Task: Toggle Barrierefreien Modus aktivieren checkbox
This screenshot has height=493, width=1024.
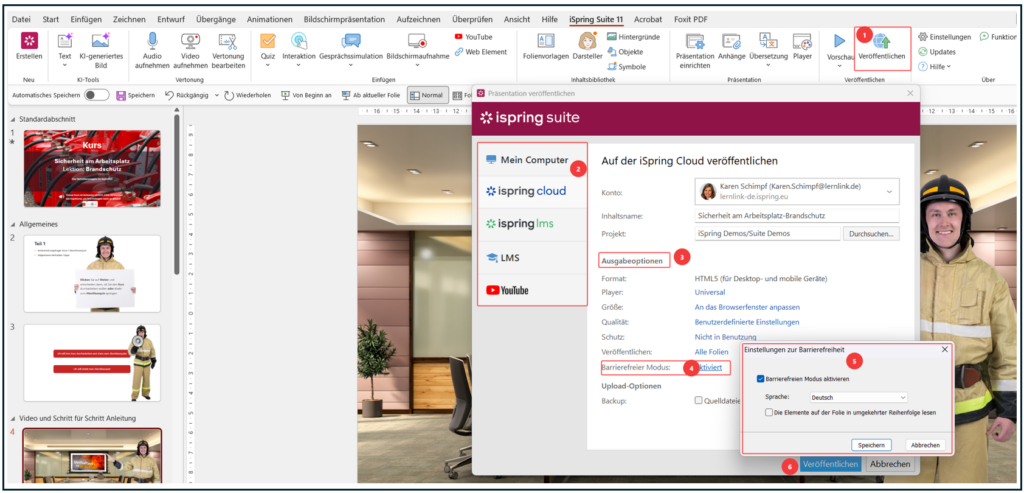Action: point(761,379)
